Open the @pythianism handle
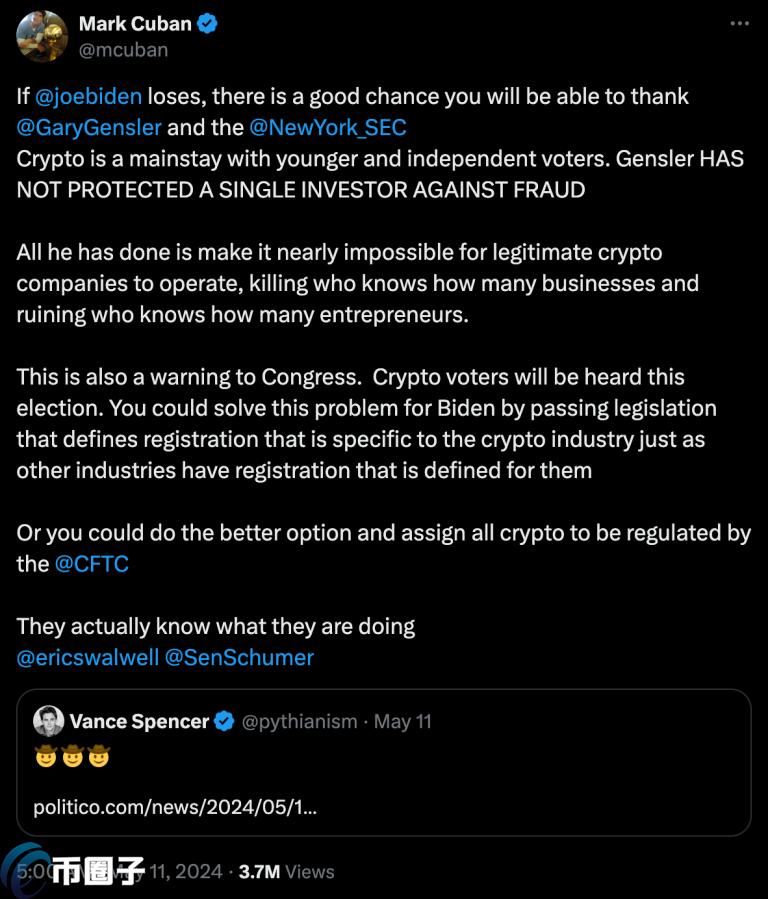 299,721
